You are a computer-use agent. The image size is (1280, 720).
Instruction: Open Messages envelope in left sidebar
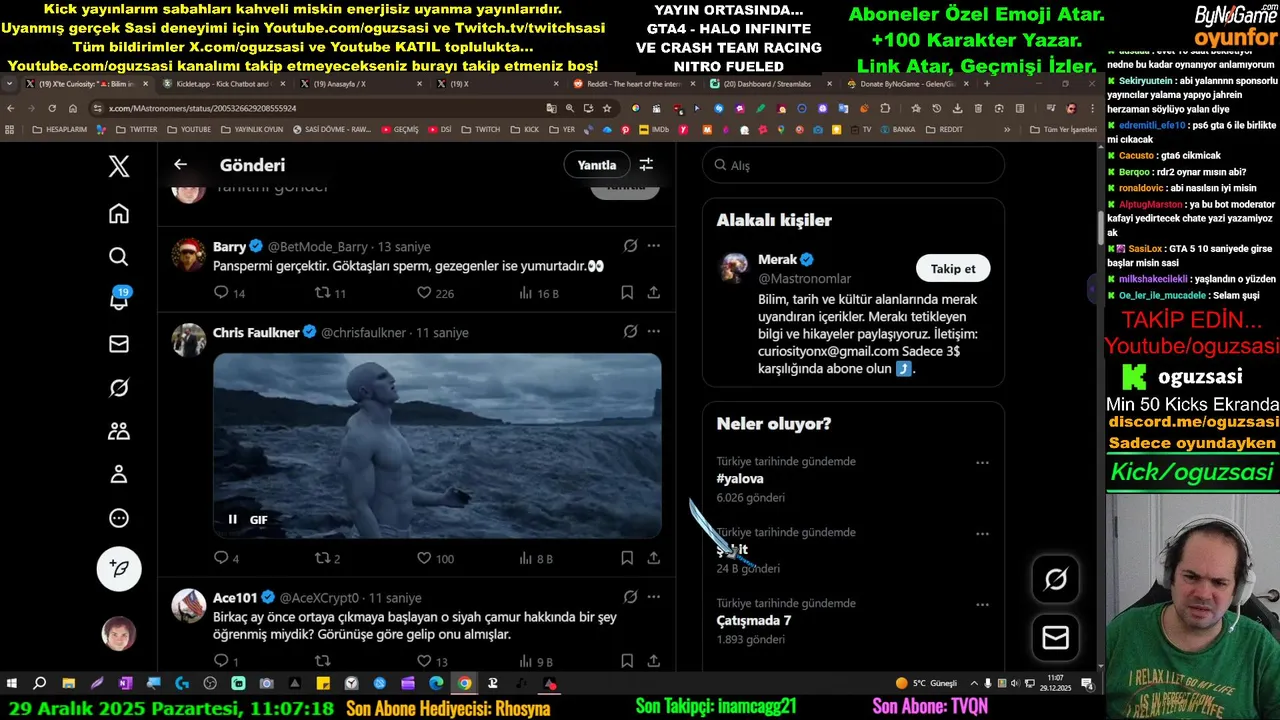[119, 344]
